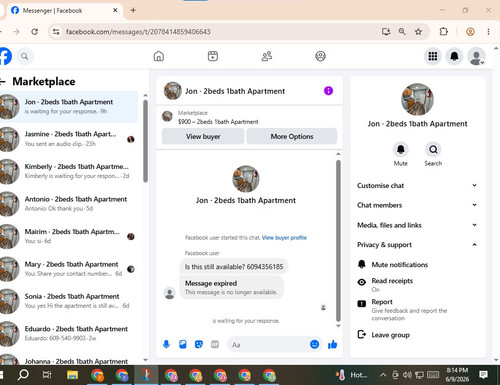Expand Media, files and links section
Viewport: 500px width, 385px height.
pyautogui.click(x=418, y=225)
